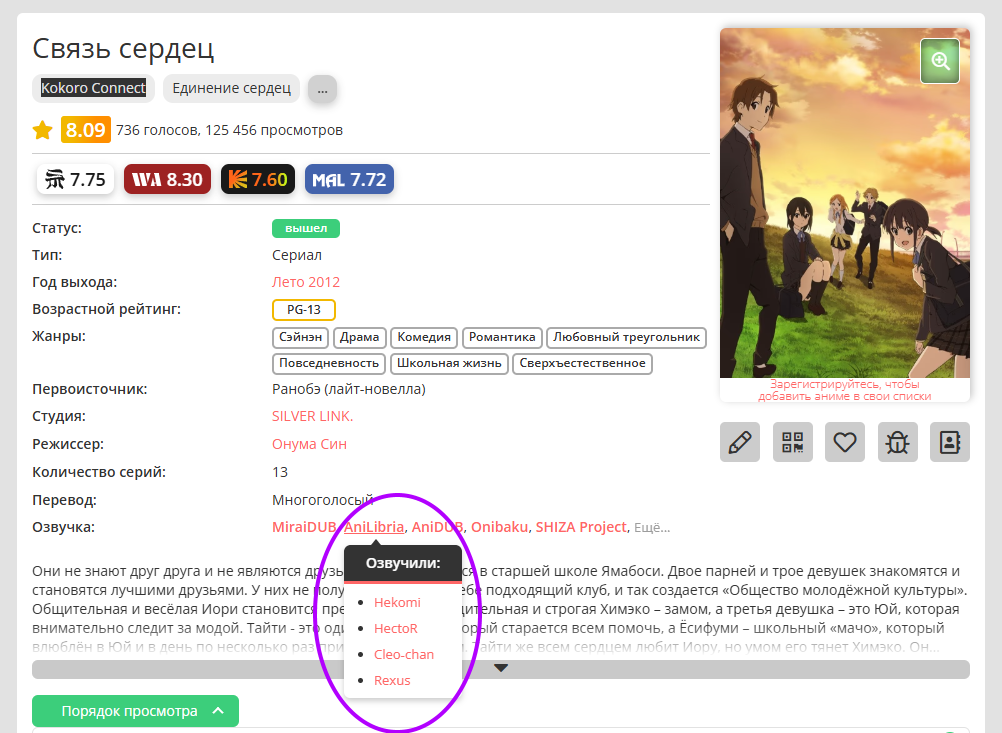Click the Shikimori 7.75 rating badge
This screenshot has width=1002, height=733.
click(76, 180)
